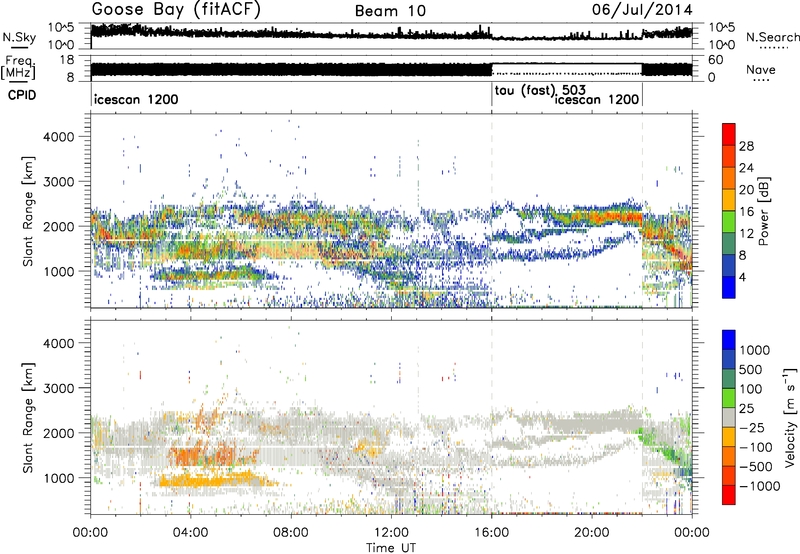Viewport: 800px width, 554px height.
Task: Click the 'Goose Bay (fitACF)' plot title
Action: [x=176, y=10]
